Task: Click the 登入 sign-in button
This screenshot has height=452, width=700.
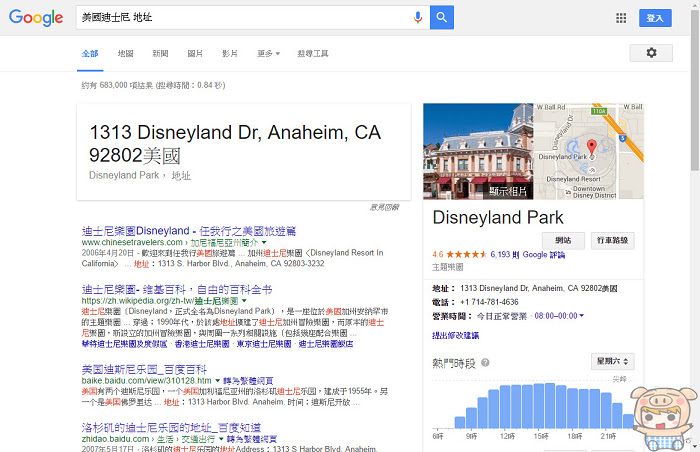Action: coord(655,18)
